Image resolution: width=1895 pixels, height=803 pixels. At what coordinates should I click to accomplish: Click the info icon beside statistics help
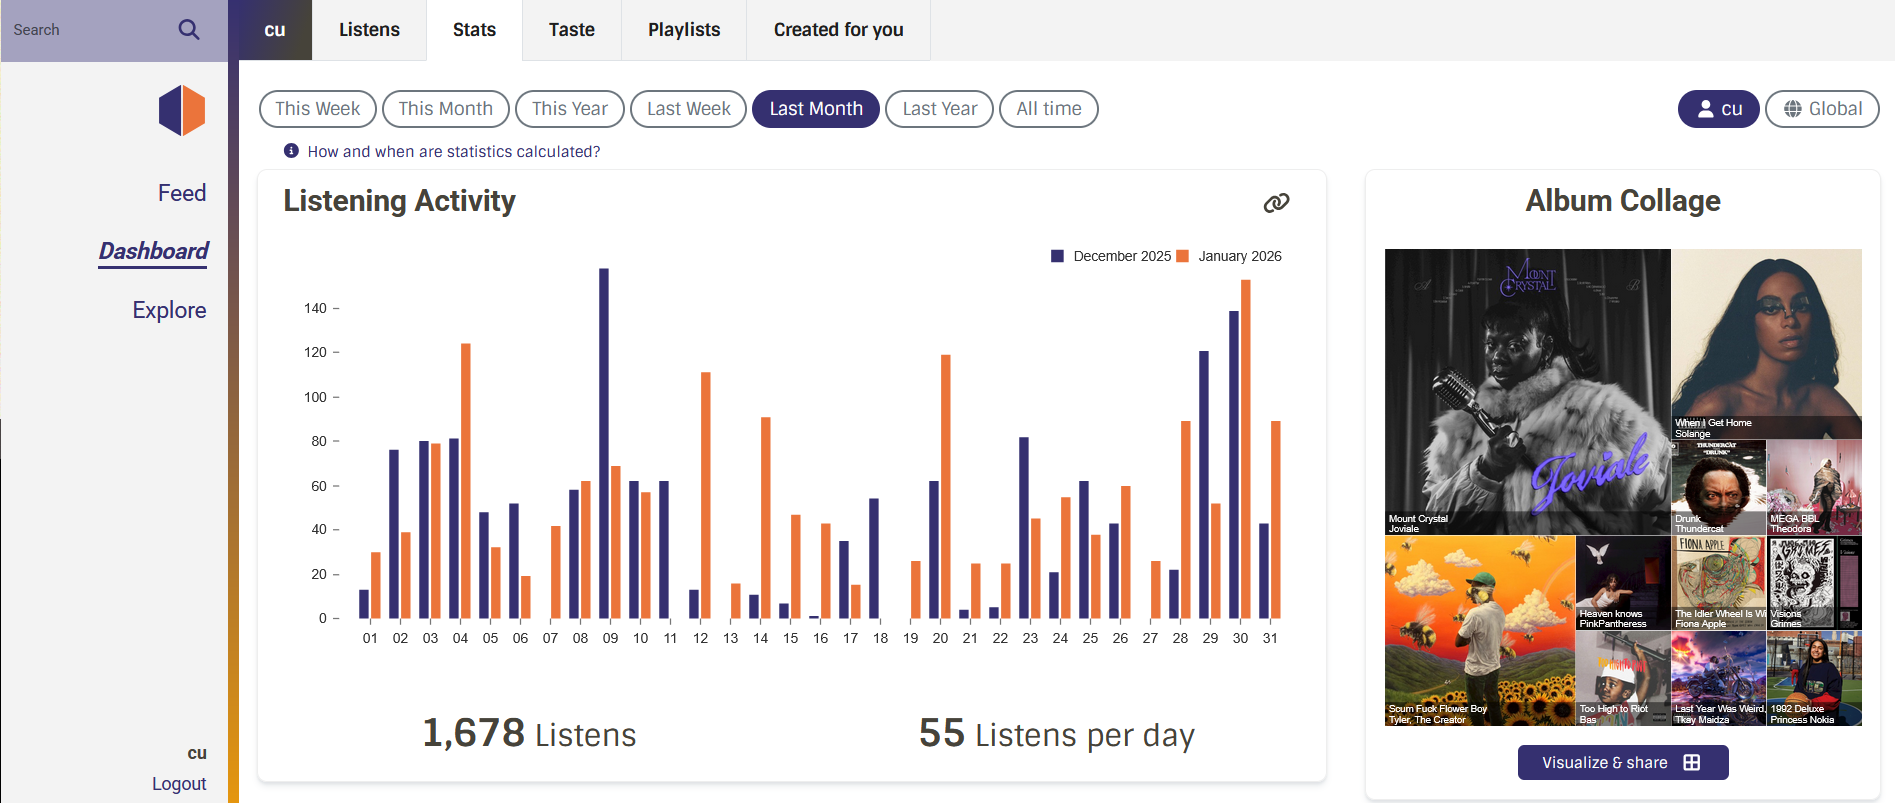coord(291,151)
